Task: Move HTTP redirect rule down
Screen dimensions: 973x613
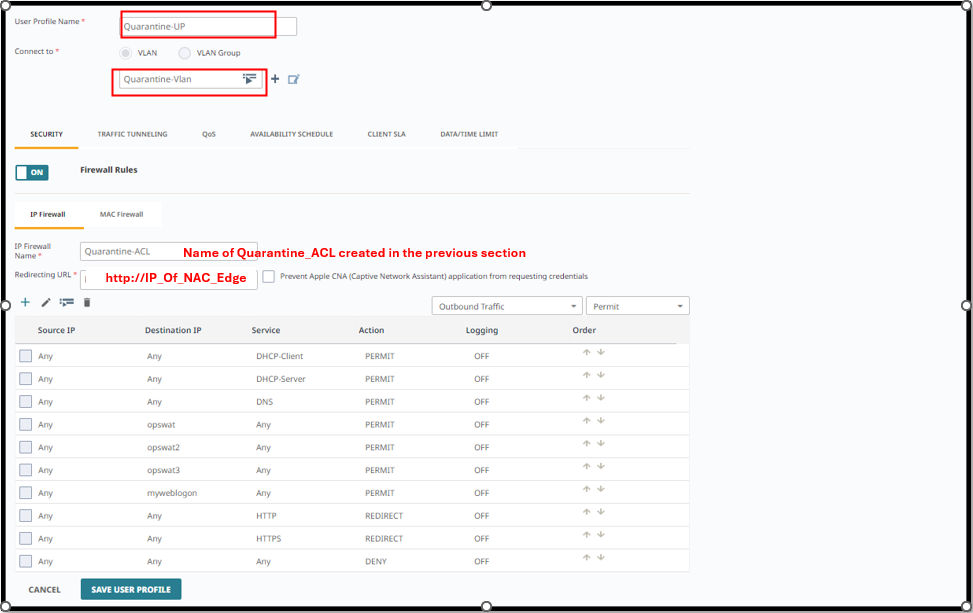Action: pyautogui.click(x=601, y=512)
